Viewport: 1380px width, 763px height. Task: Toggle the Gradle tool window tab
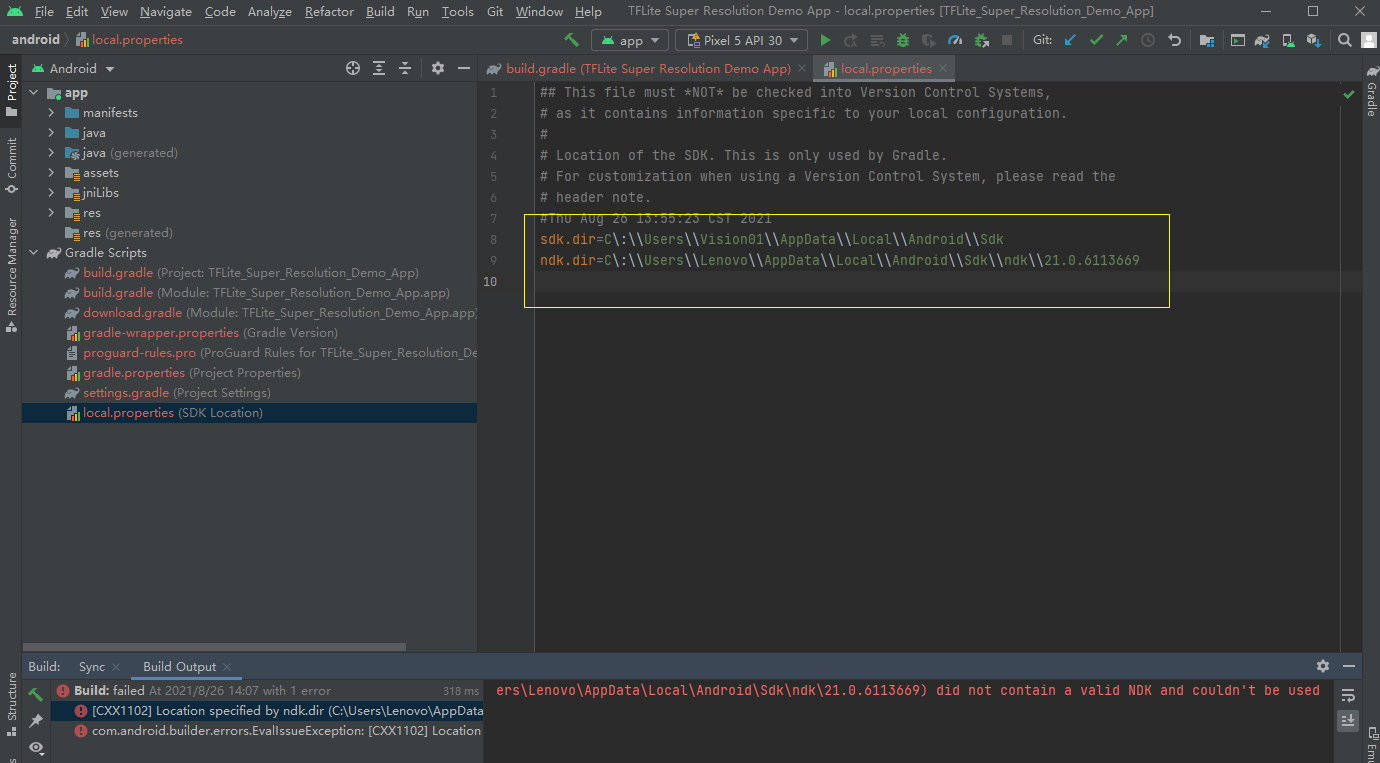click(x=1371, y=91)
